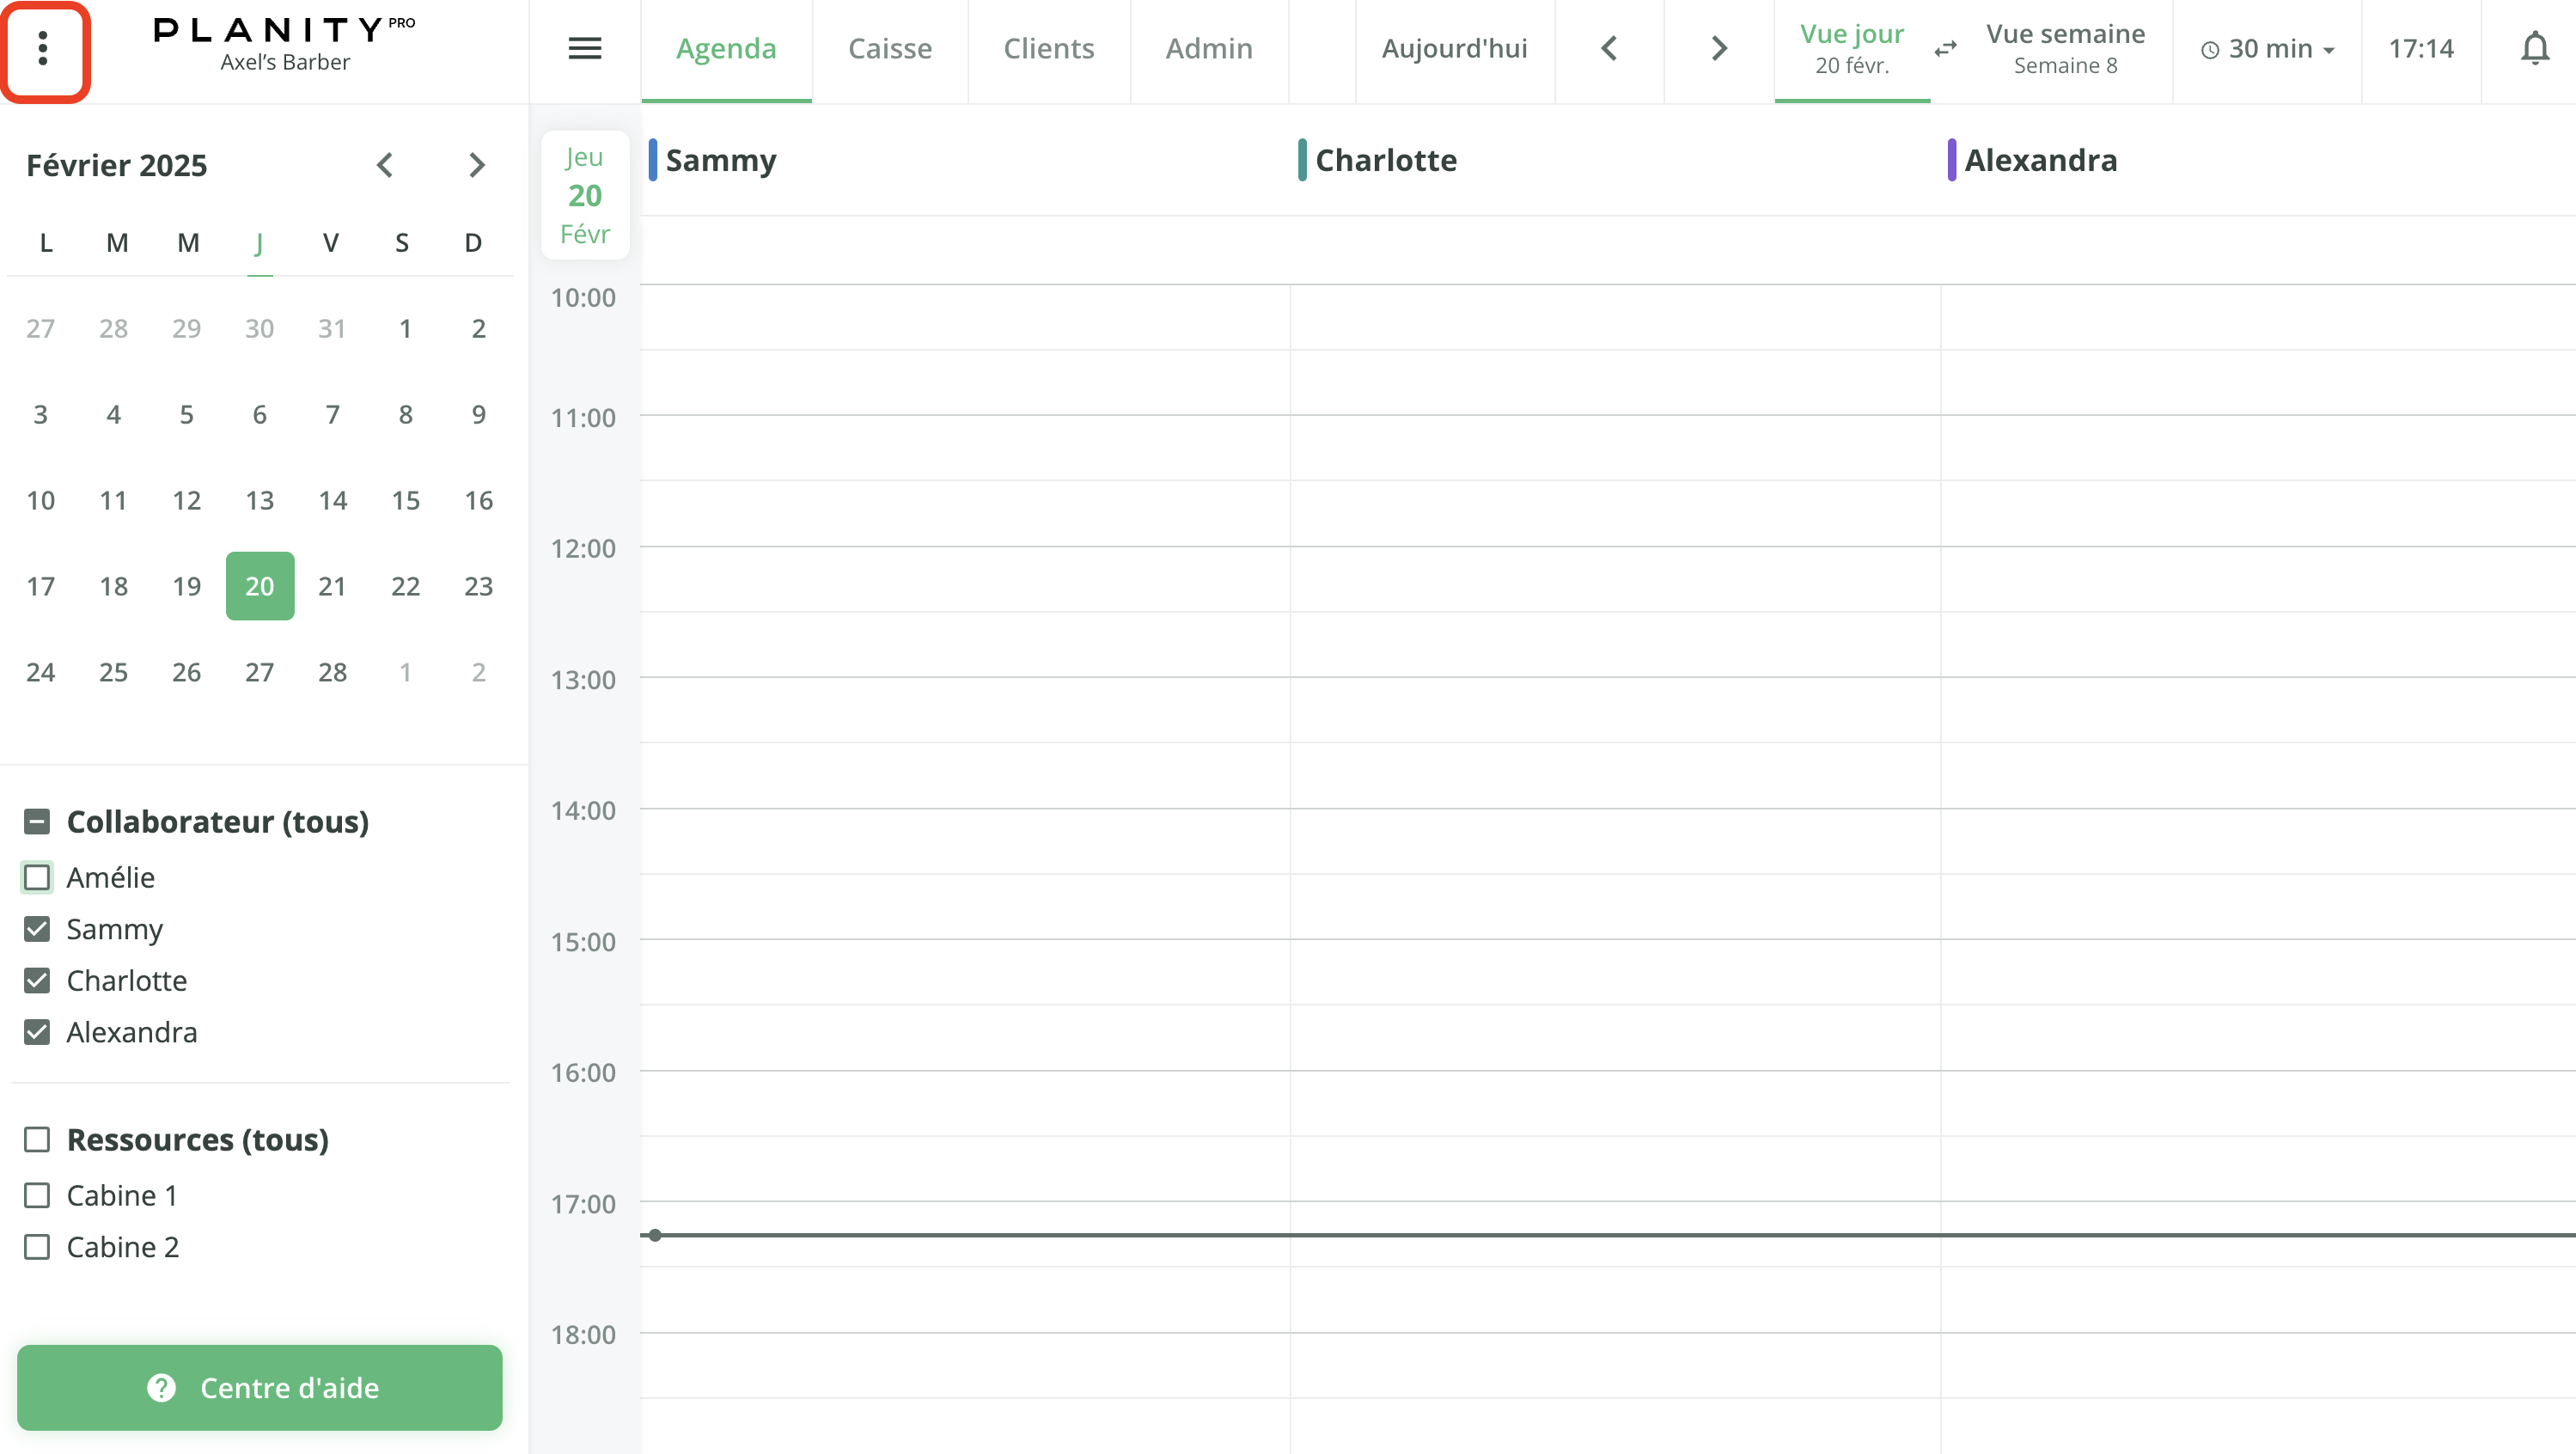Go to previous day with left arrow
Viewport: 2576px width, 1454px height.
click(1609, 49)
